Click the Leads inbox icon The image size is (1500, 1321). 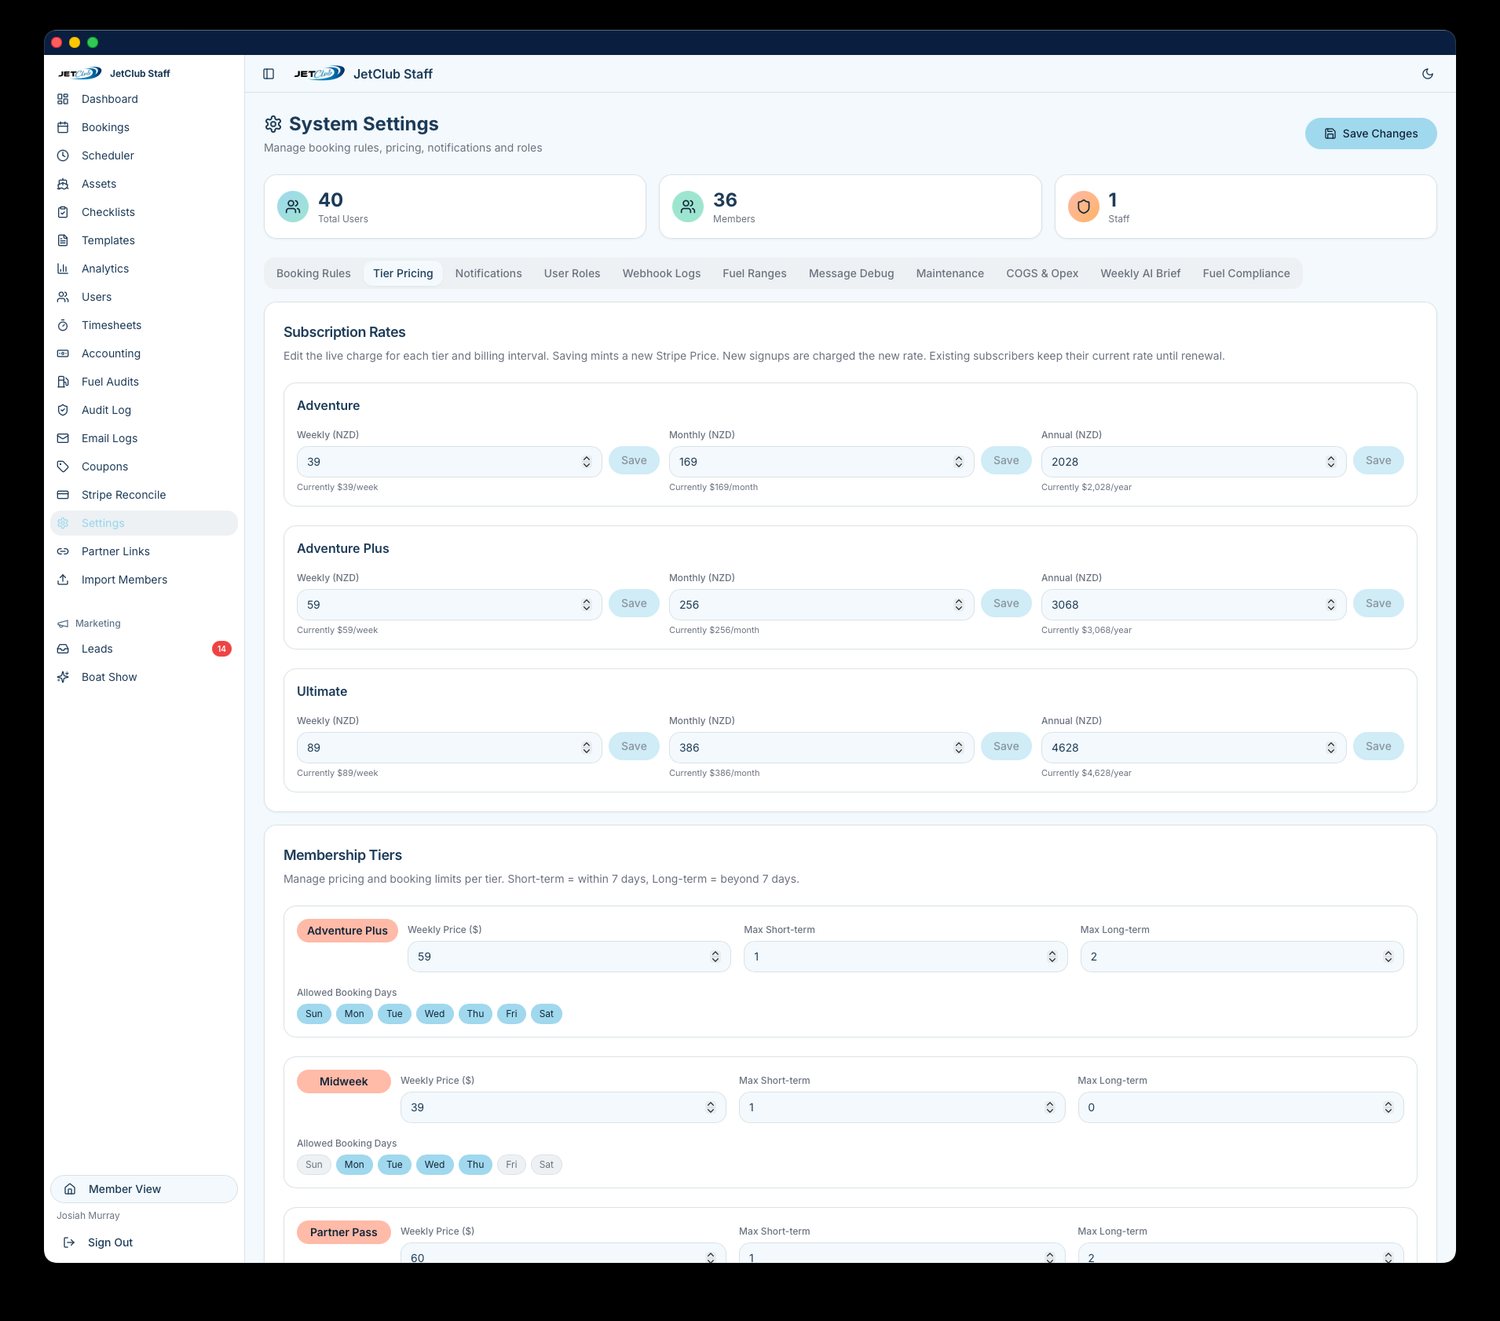(x=63, y=649)
